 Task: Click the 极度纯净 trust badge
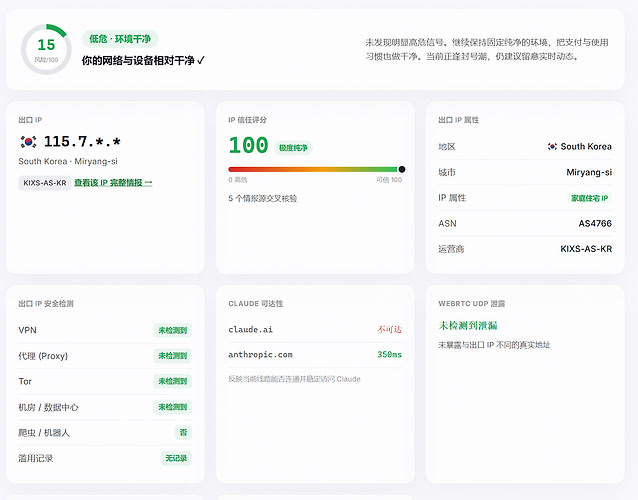point(293,148)
